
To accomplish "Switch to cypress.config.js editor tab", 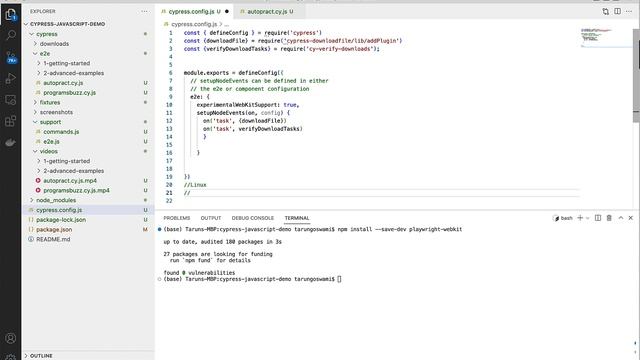I will 194,11.
